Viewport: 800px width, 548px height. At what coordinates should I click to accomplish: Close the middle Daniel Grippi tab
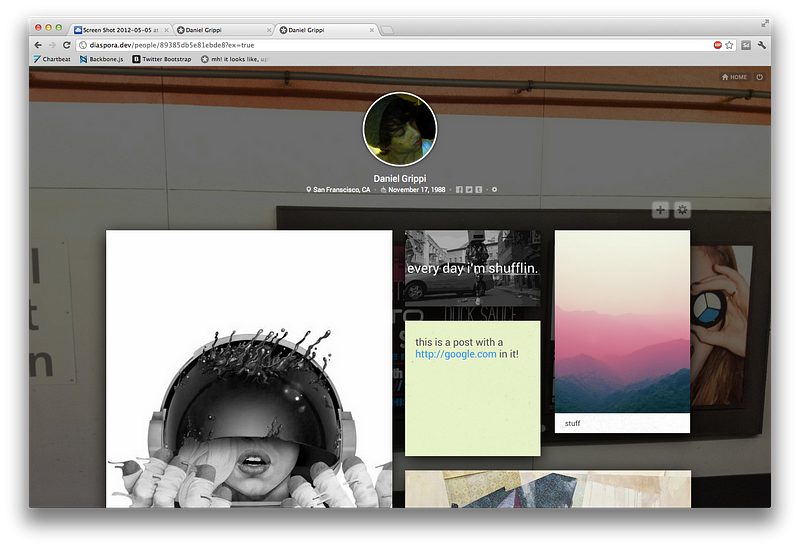[x=269, y=30]
